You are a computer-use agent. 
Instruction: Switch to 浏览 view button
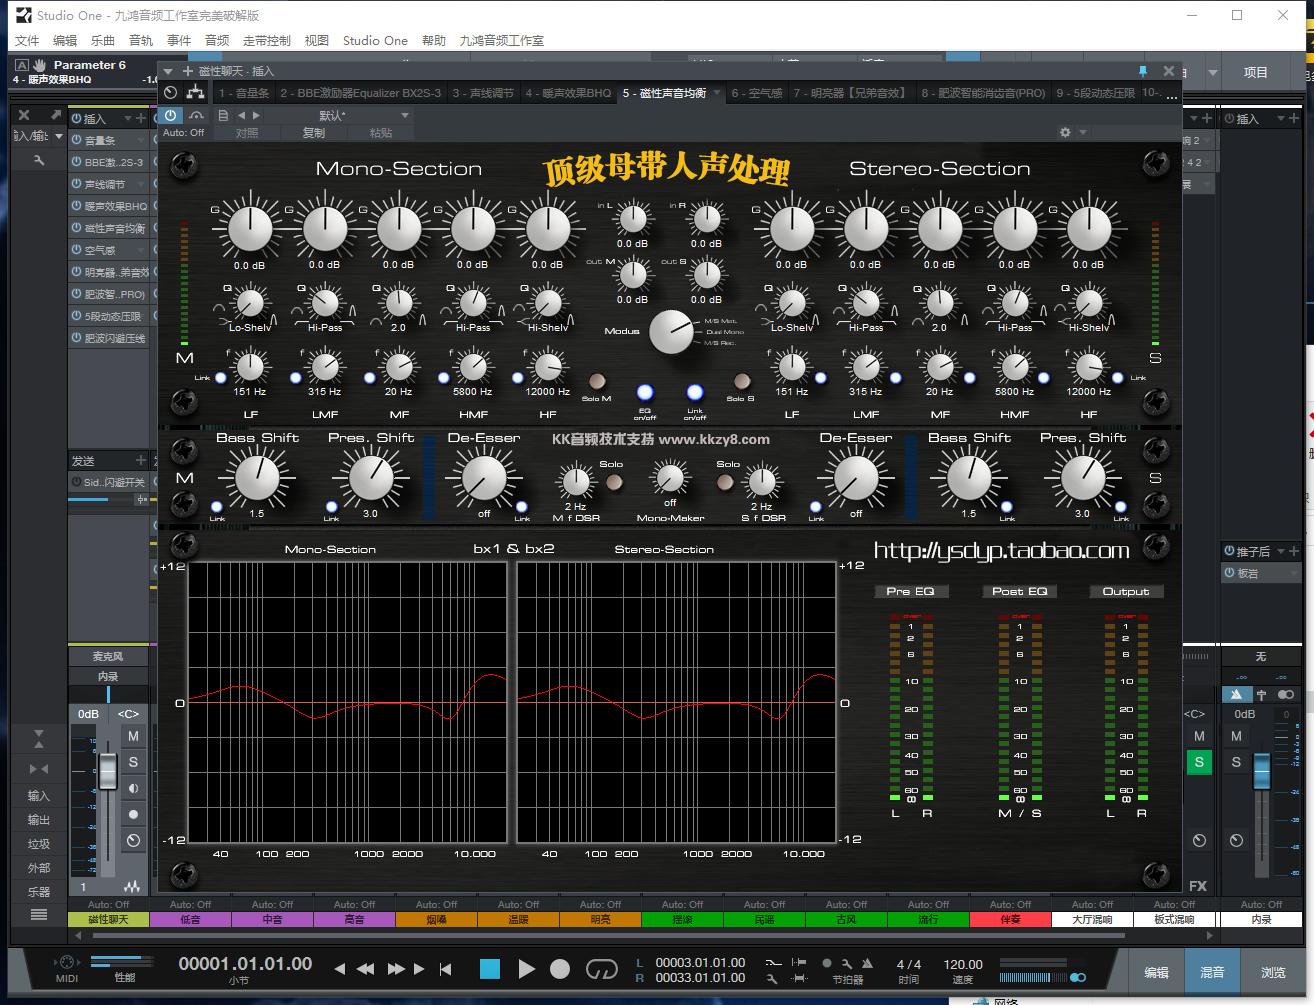click(1273, 972)
